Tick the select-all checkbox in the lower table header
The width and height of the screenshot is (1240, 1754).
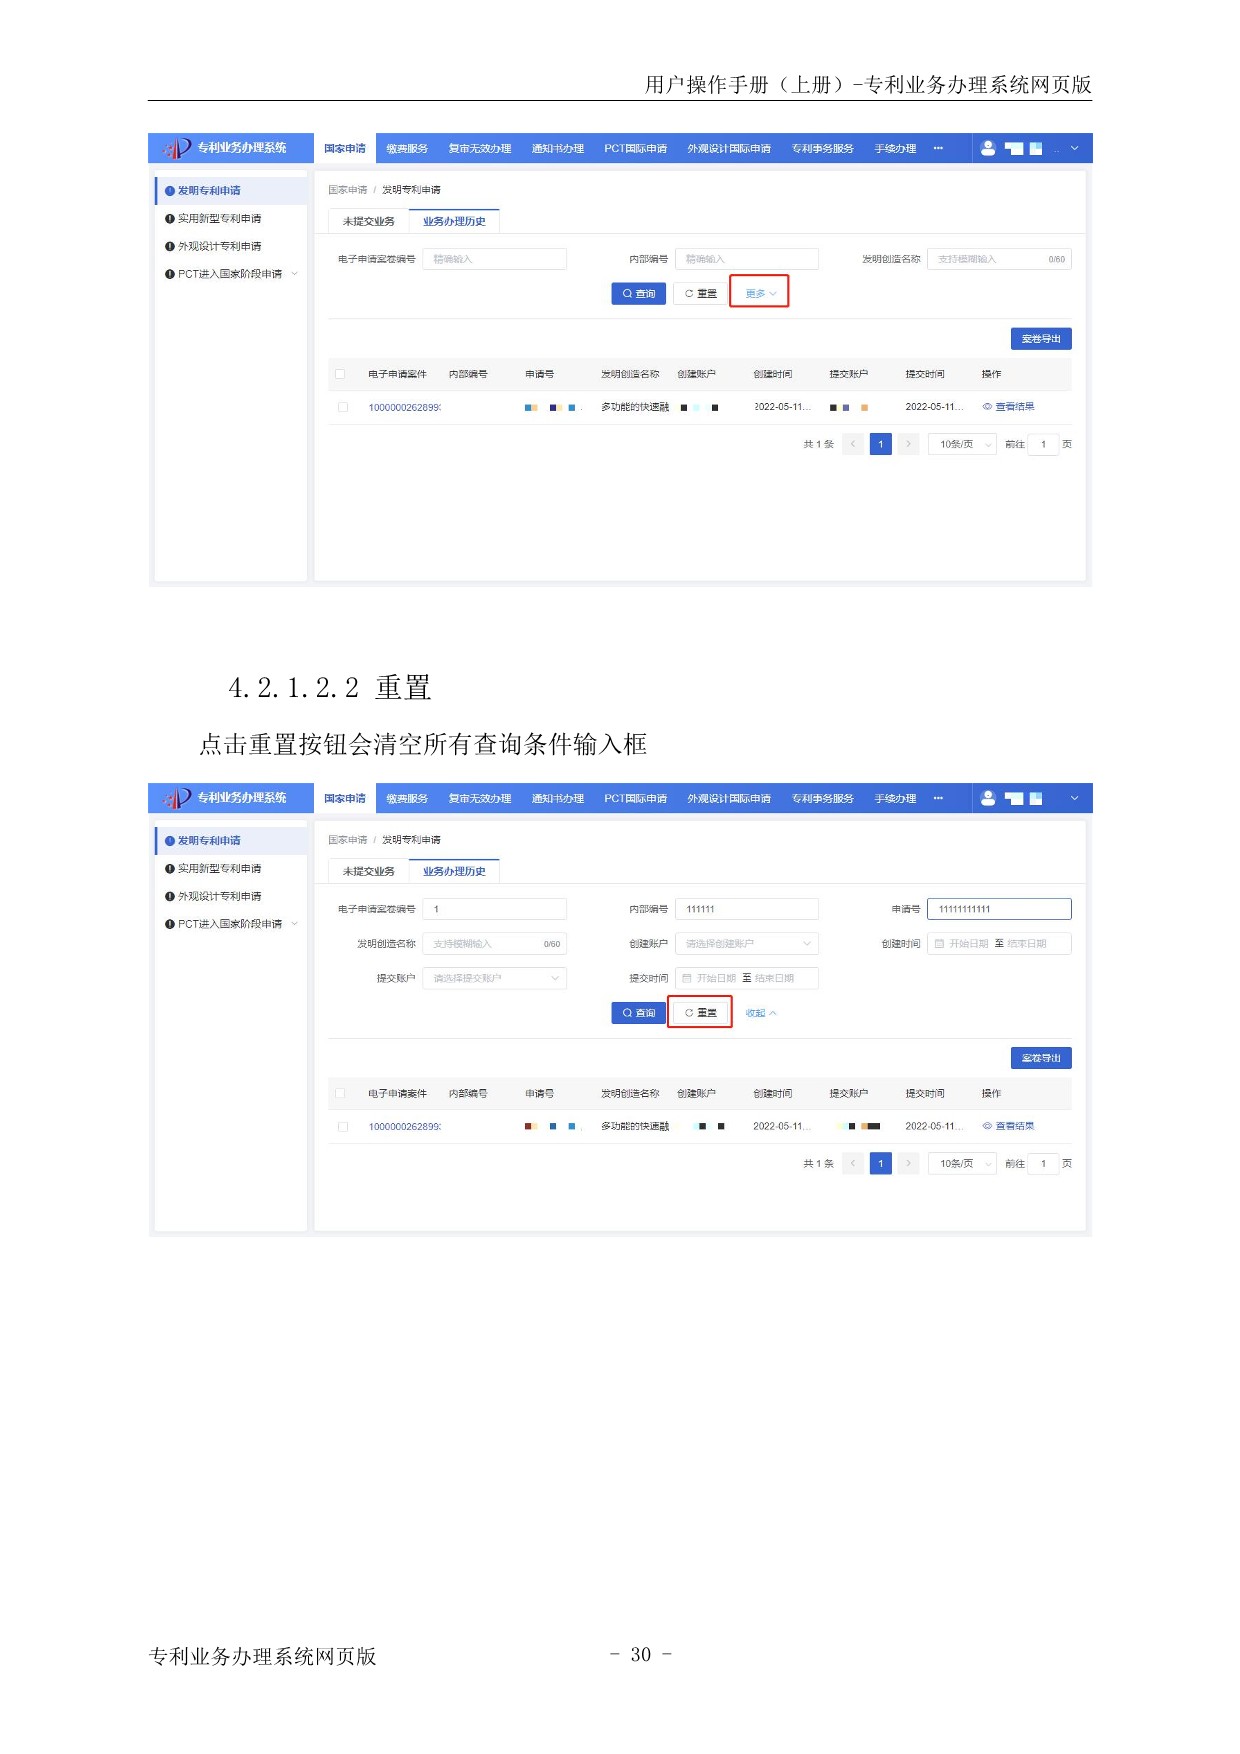(340, 1093)
